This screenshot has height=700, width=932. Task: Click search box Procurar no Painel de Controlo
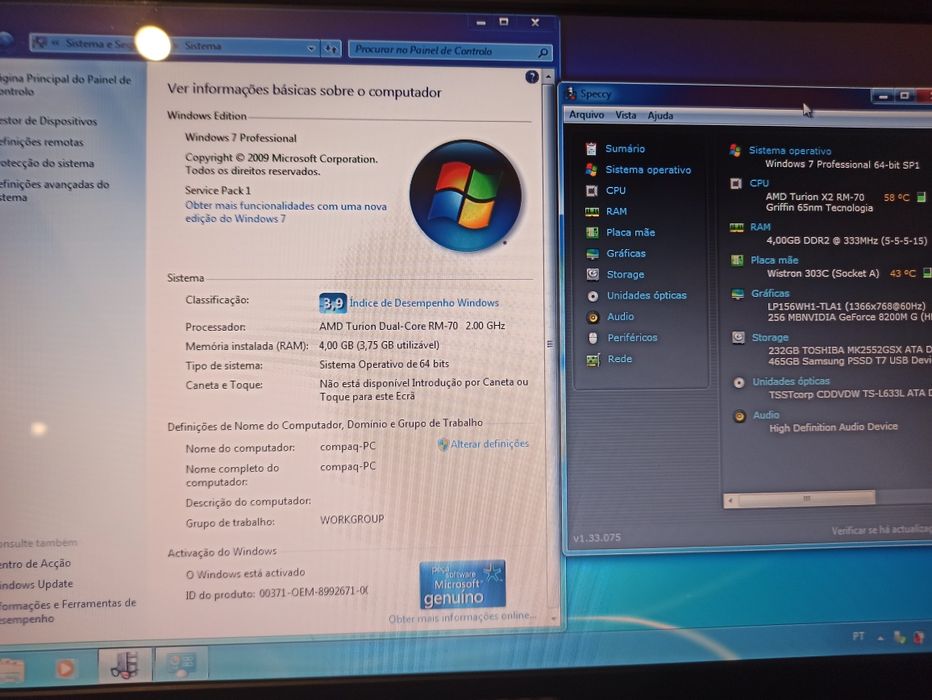point(450,51)
